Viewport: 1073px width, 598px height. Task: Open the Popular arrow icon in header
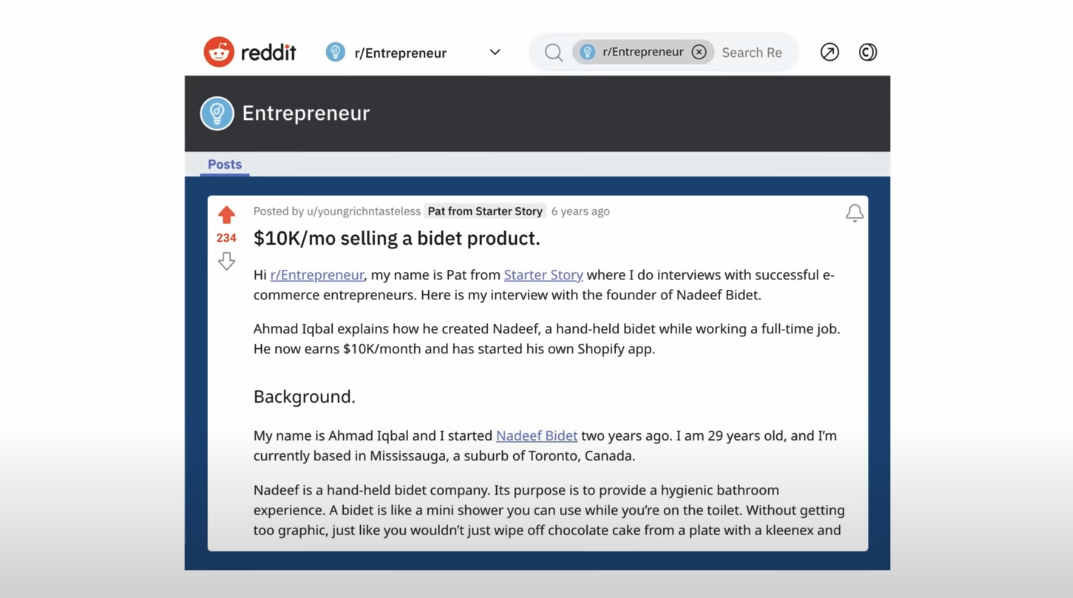(x=829, y=52)
